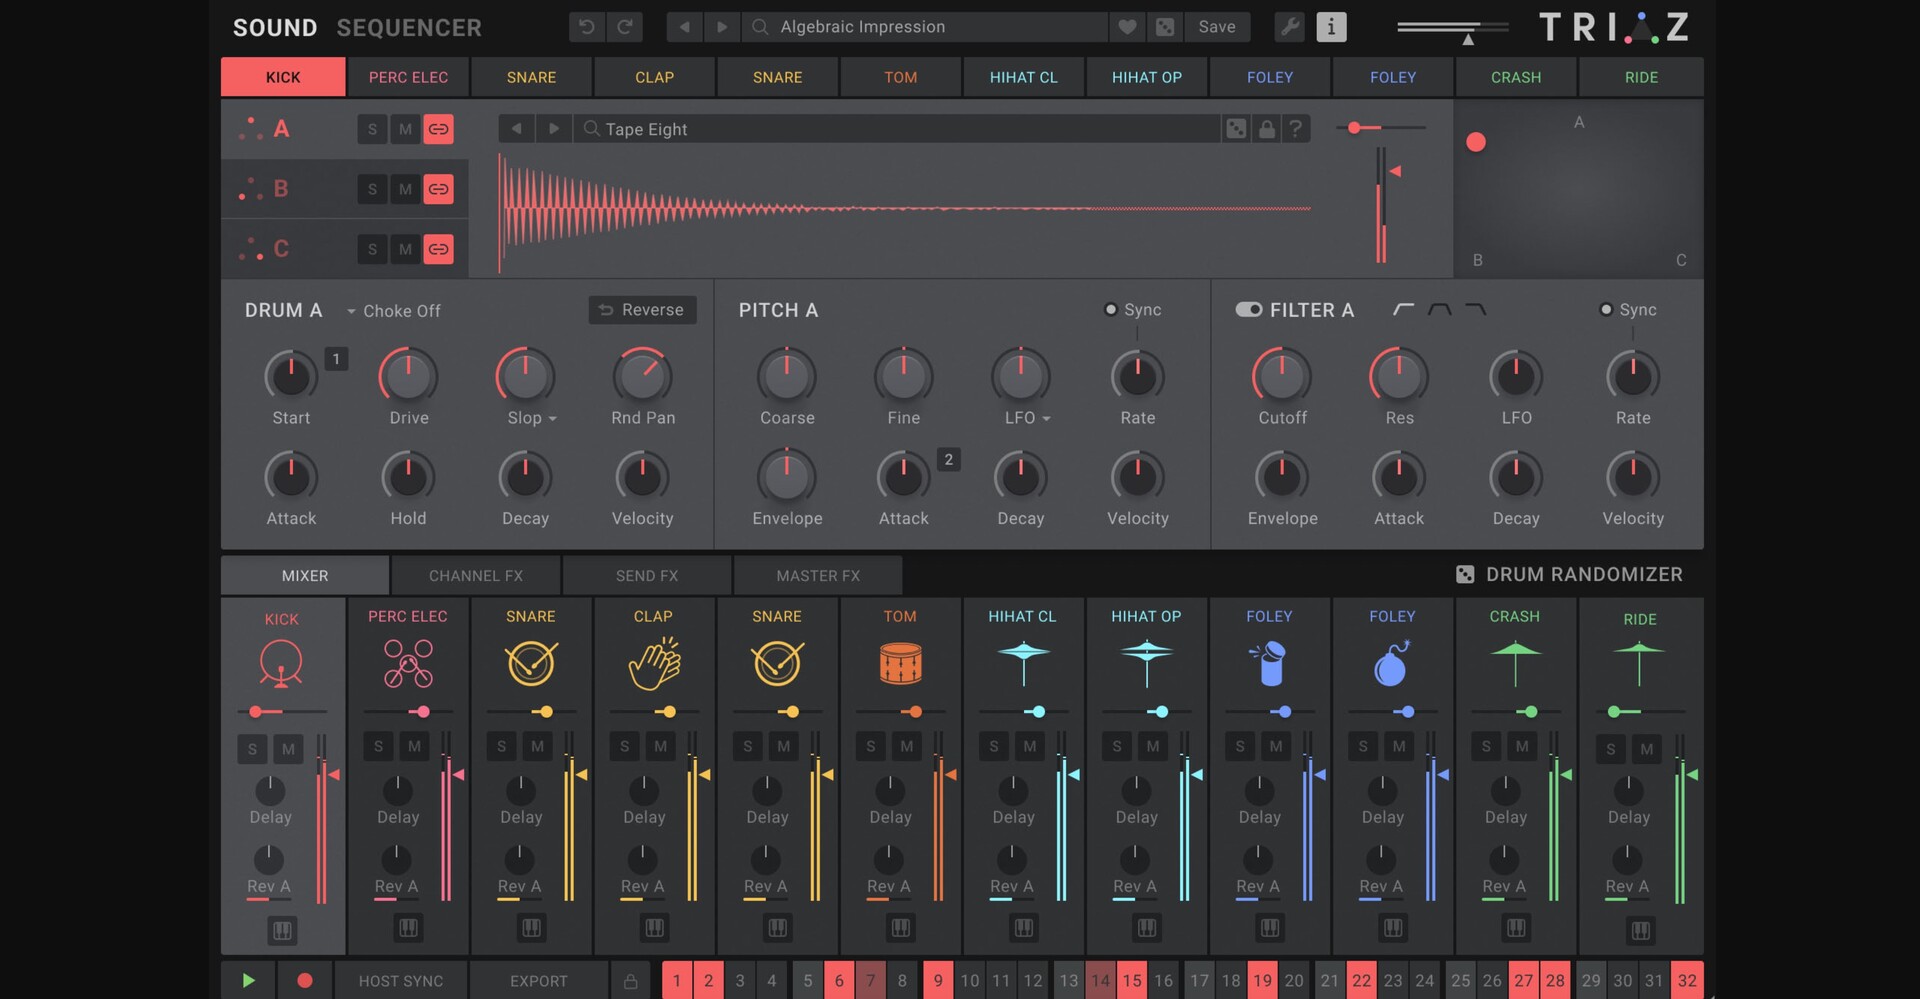The width and height of the screenshot is (1920, 999).
Task: Open the Pitch LFO dropdown arrow
Action: click(x=1046, y=419)
